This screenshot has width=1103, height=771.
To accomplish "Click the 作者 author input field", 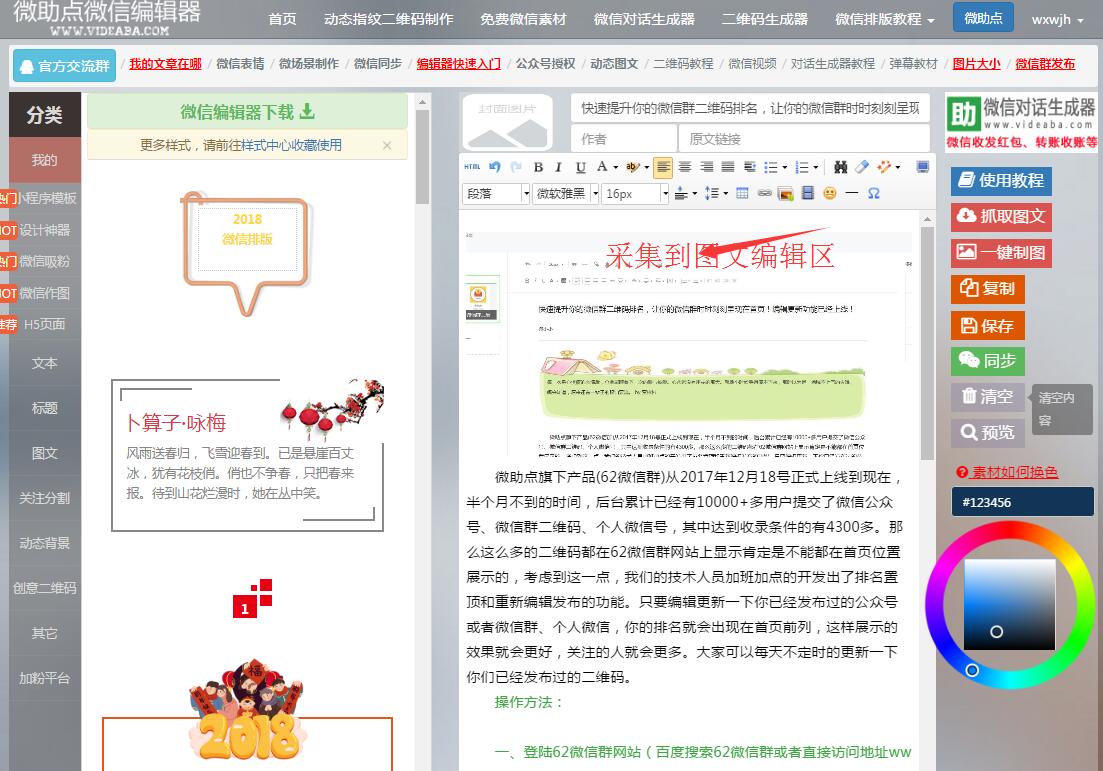I will [622, 139].
